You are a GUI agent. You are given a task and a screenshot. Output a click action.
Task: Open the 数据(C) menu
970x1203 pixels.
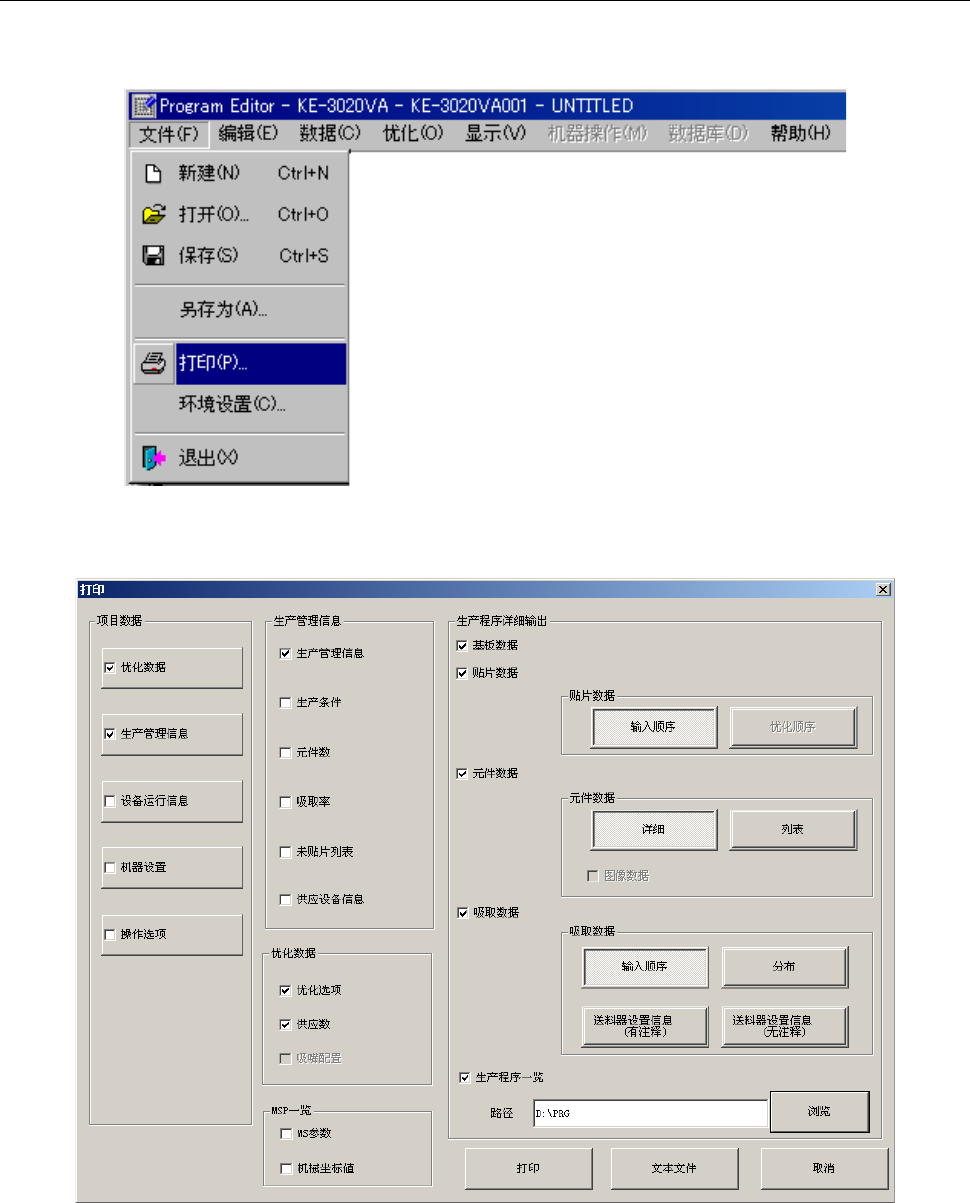(330, 133)
